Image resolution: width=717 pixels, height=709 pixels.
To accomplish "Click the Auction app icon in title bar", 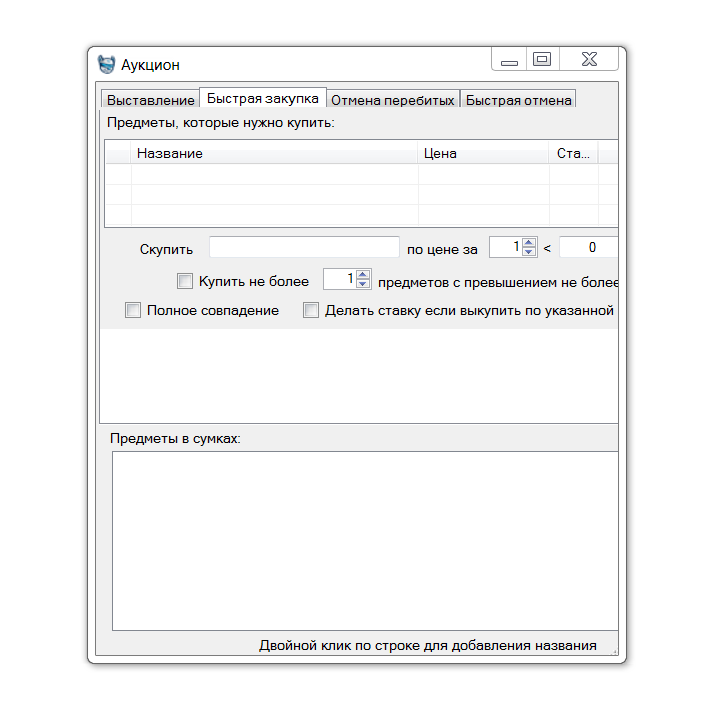I will [x=106, y=64].
